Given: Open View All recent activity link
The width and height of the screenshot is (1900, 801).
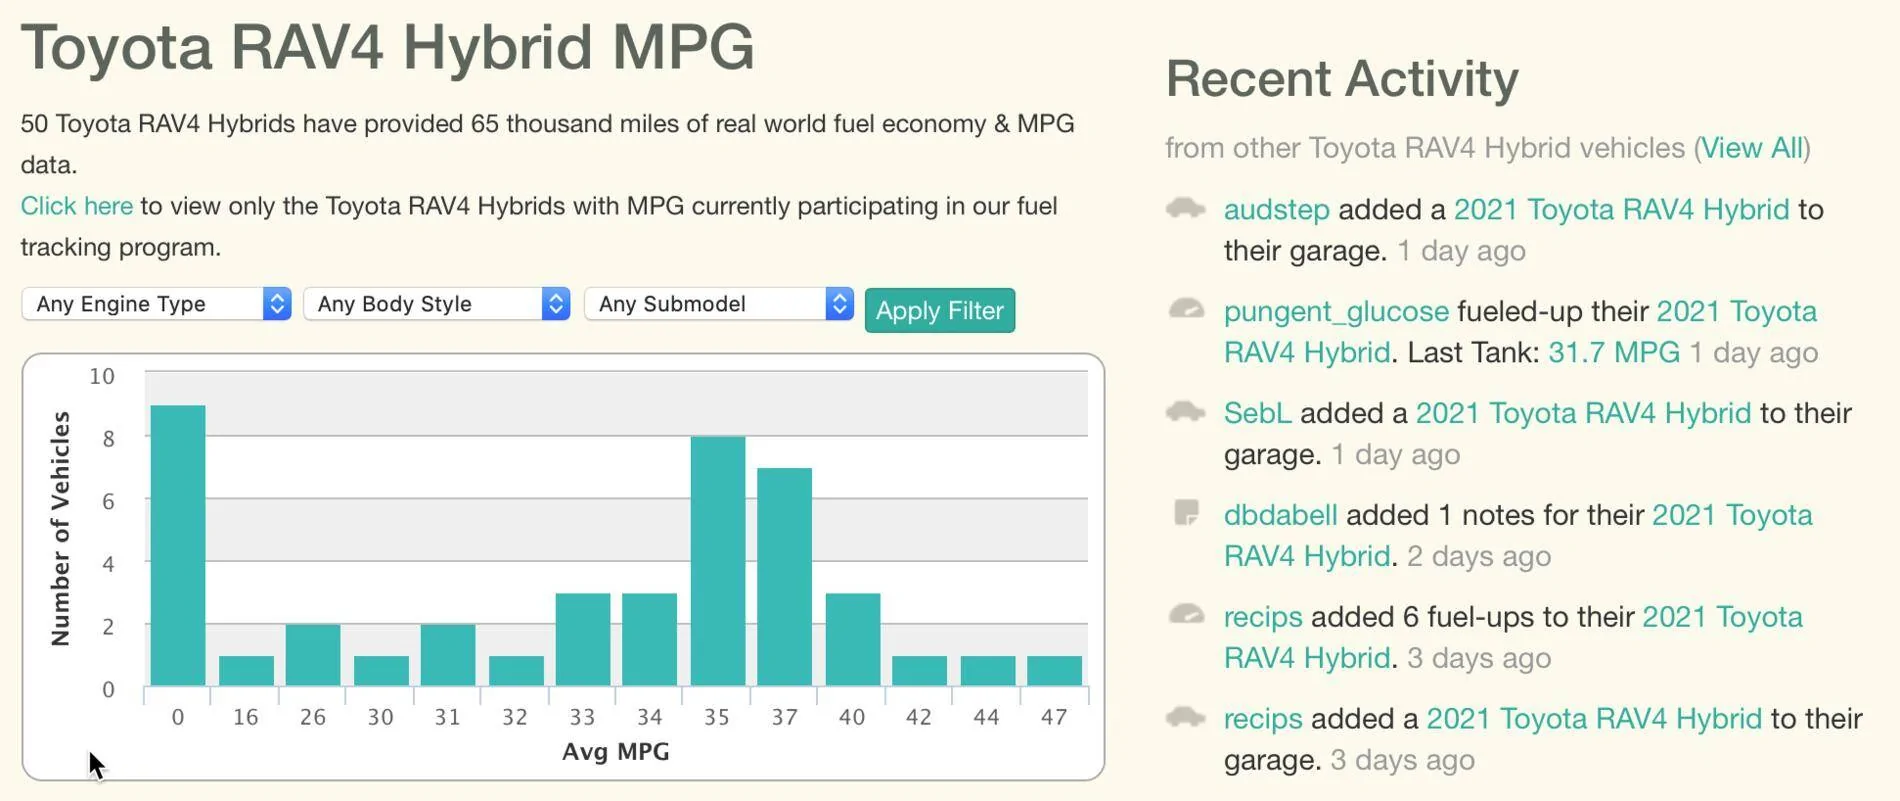Looking at the screenshot, I should 1752,148.
